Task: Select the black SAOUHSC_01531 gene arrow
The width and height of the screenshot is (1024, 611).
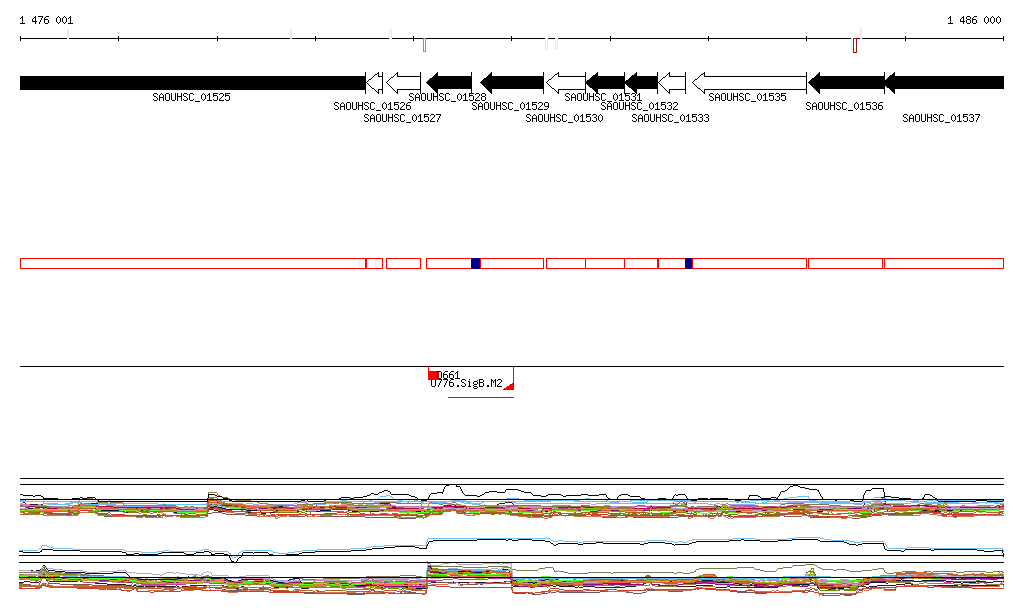Action: [x=605, y=83]
